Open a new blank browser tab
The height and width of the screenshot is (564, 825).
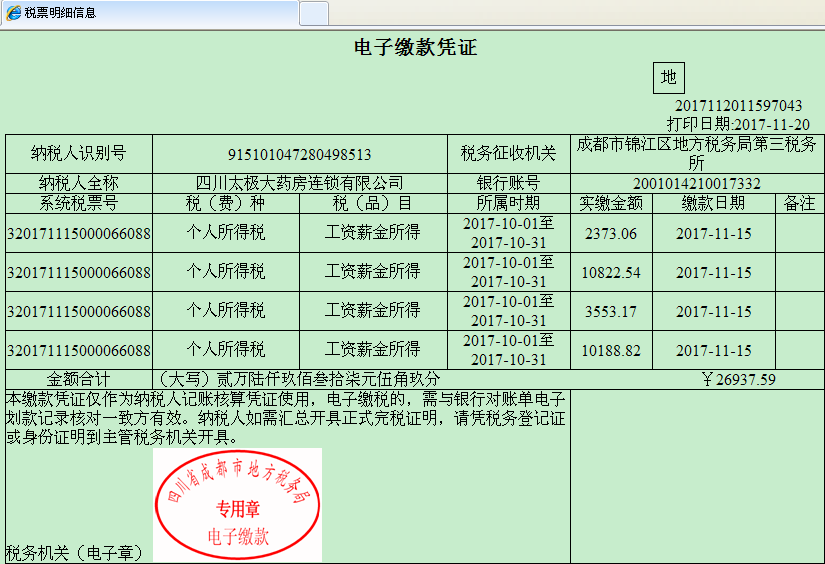click(x=314, y=13)
